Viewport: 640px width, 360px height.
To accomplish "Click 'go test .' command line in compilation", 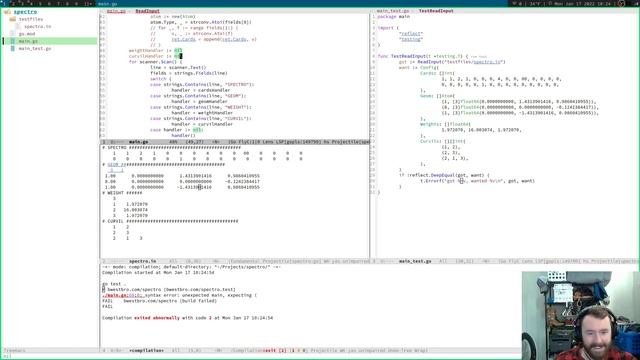I will click(x=114, y=284).
